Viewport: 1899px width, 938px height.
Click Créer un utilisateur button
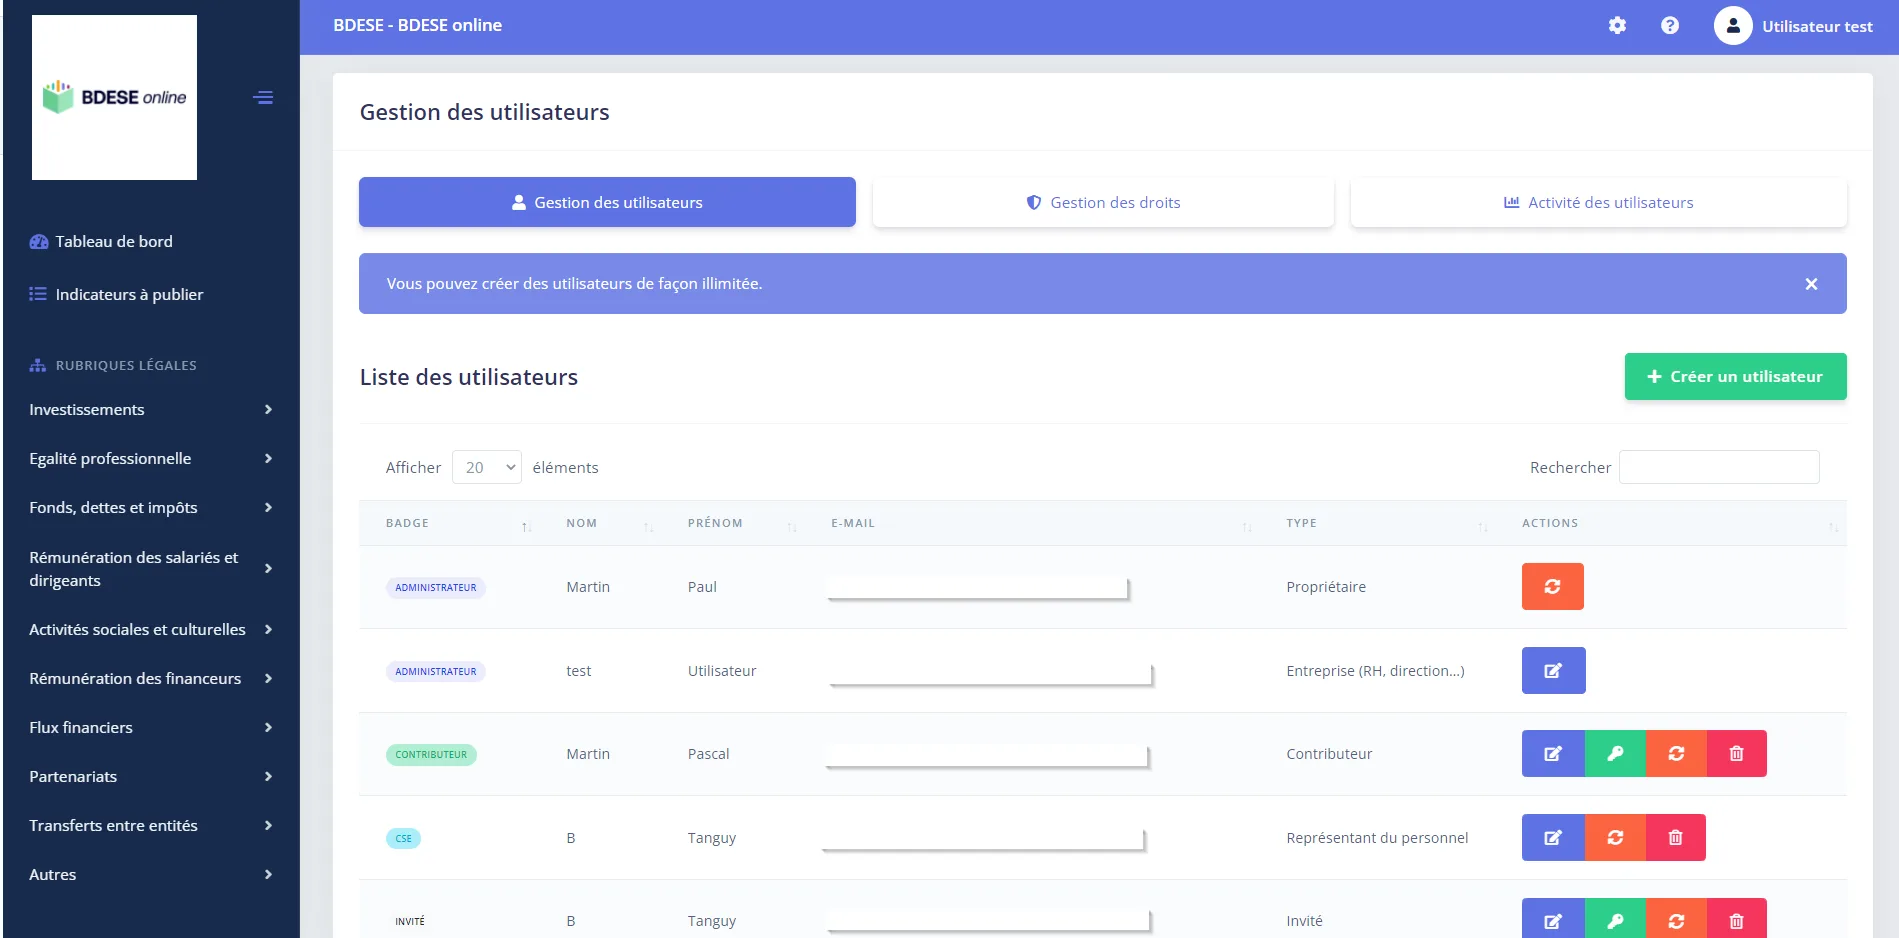(1735, 377)
